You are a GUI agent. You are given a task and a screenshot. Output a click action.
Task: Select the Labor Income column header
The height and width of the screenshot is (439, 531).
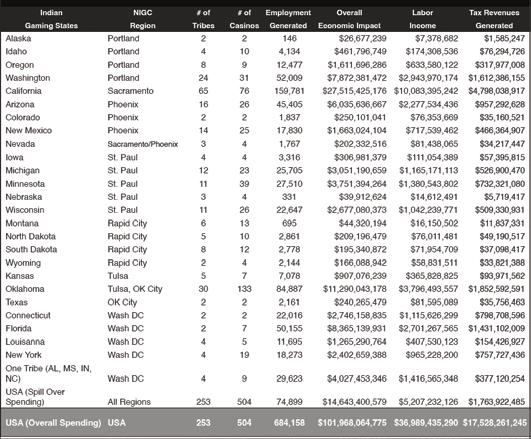pos(422,19)
